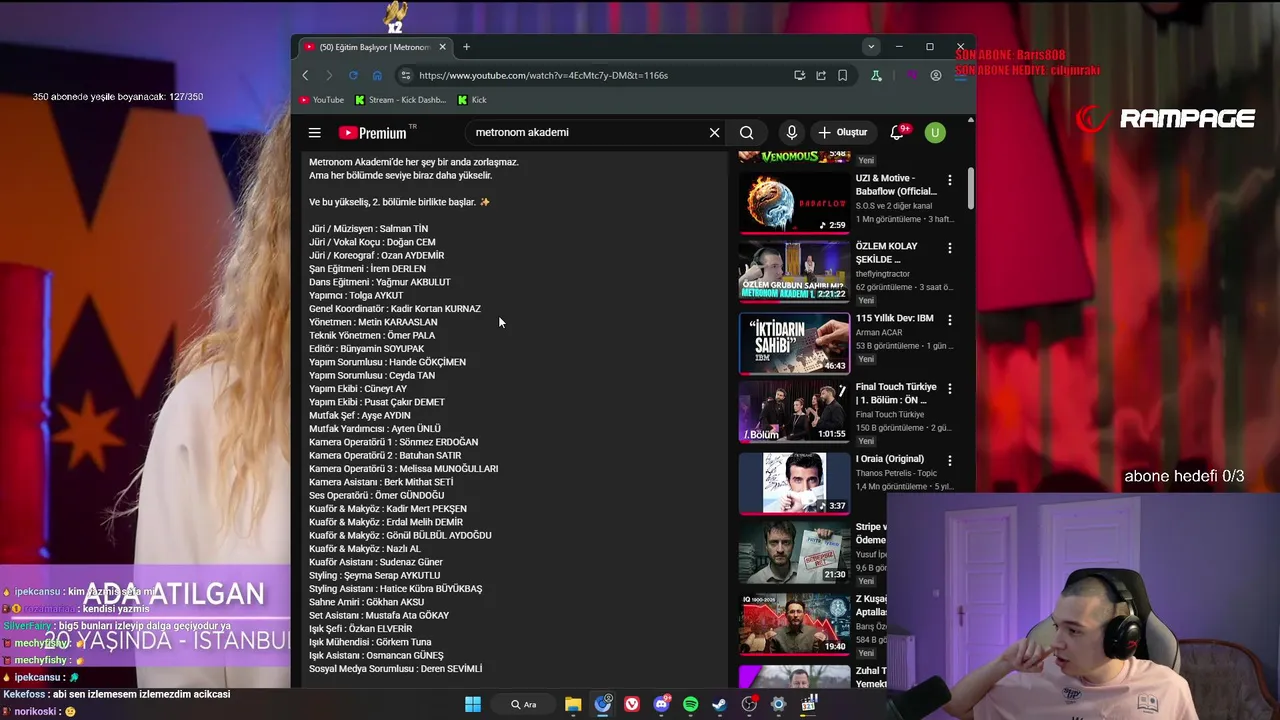Click the Oluştur create button

point(842,132)
